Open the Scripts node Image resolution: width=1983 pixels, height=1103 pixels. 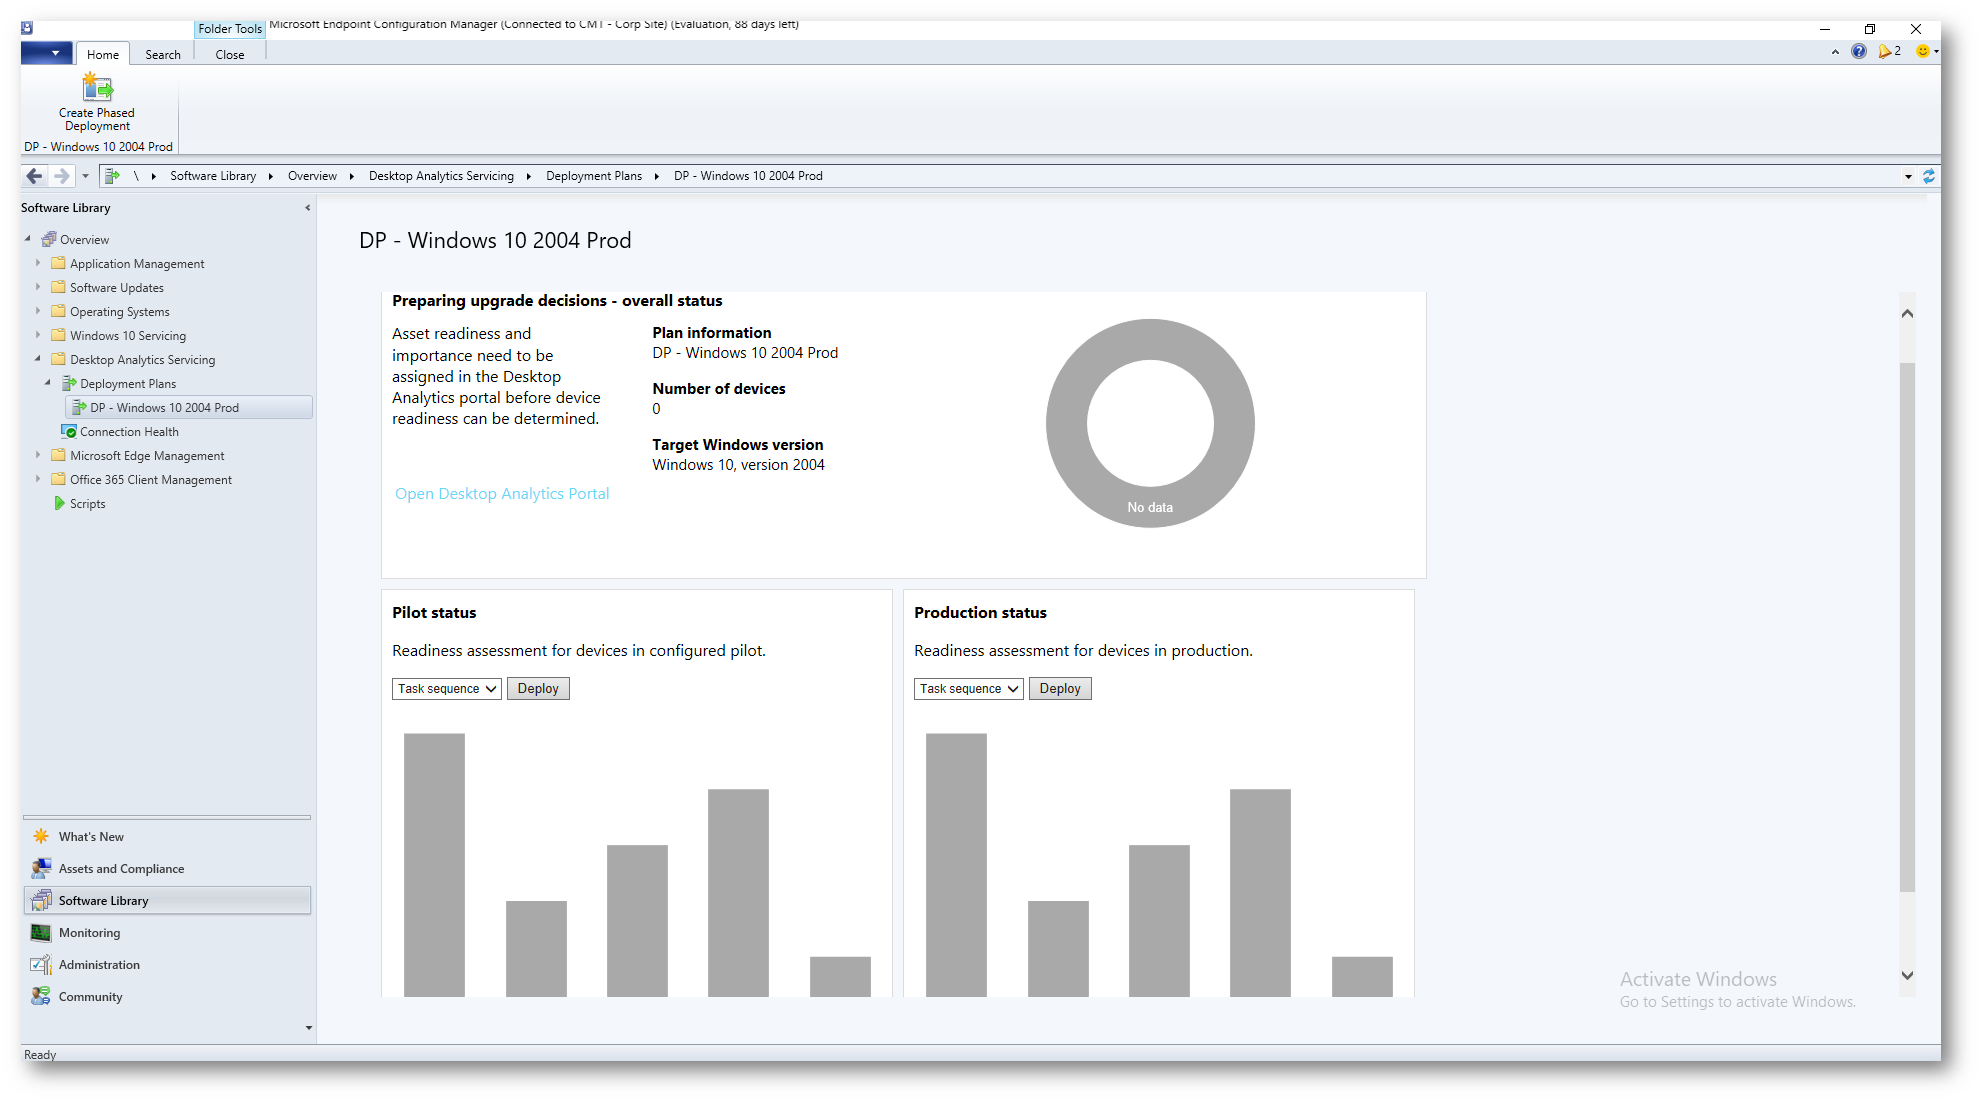pos(79,504)
